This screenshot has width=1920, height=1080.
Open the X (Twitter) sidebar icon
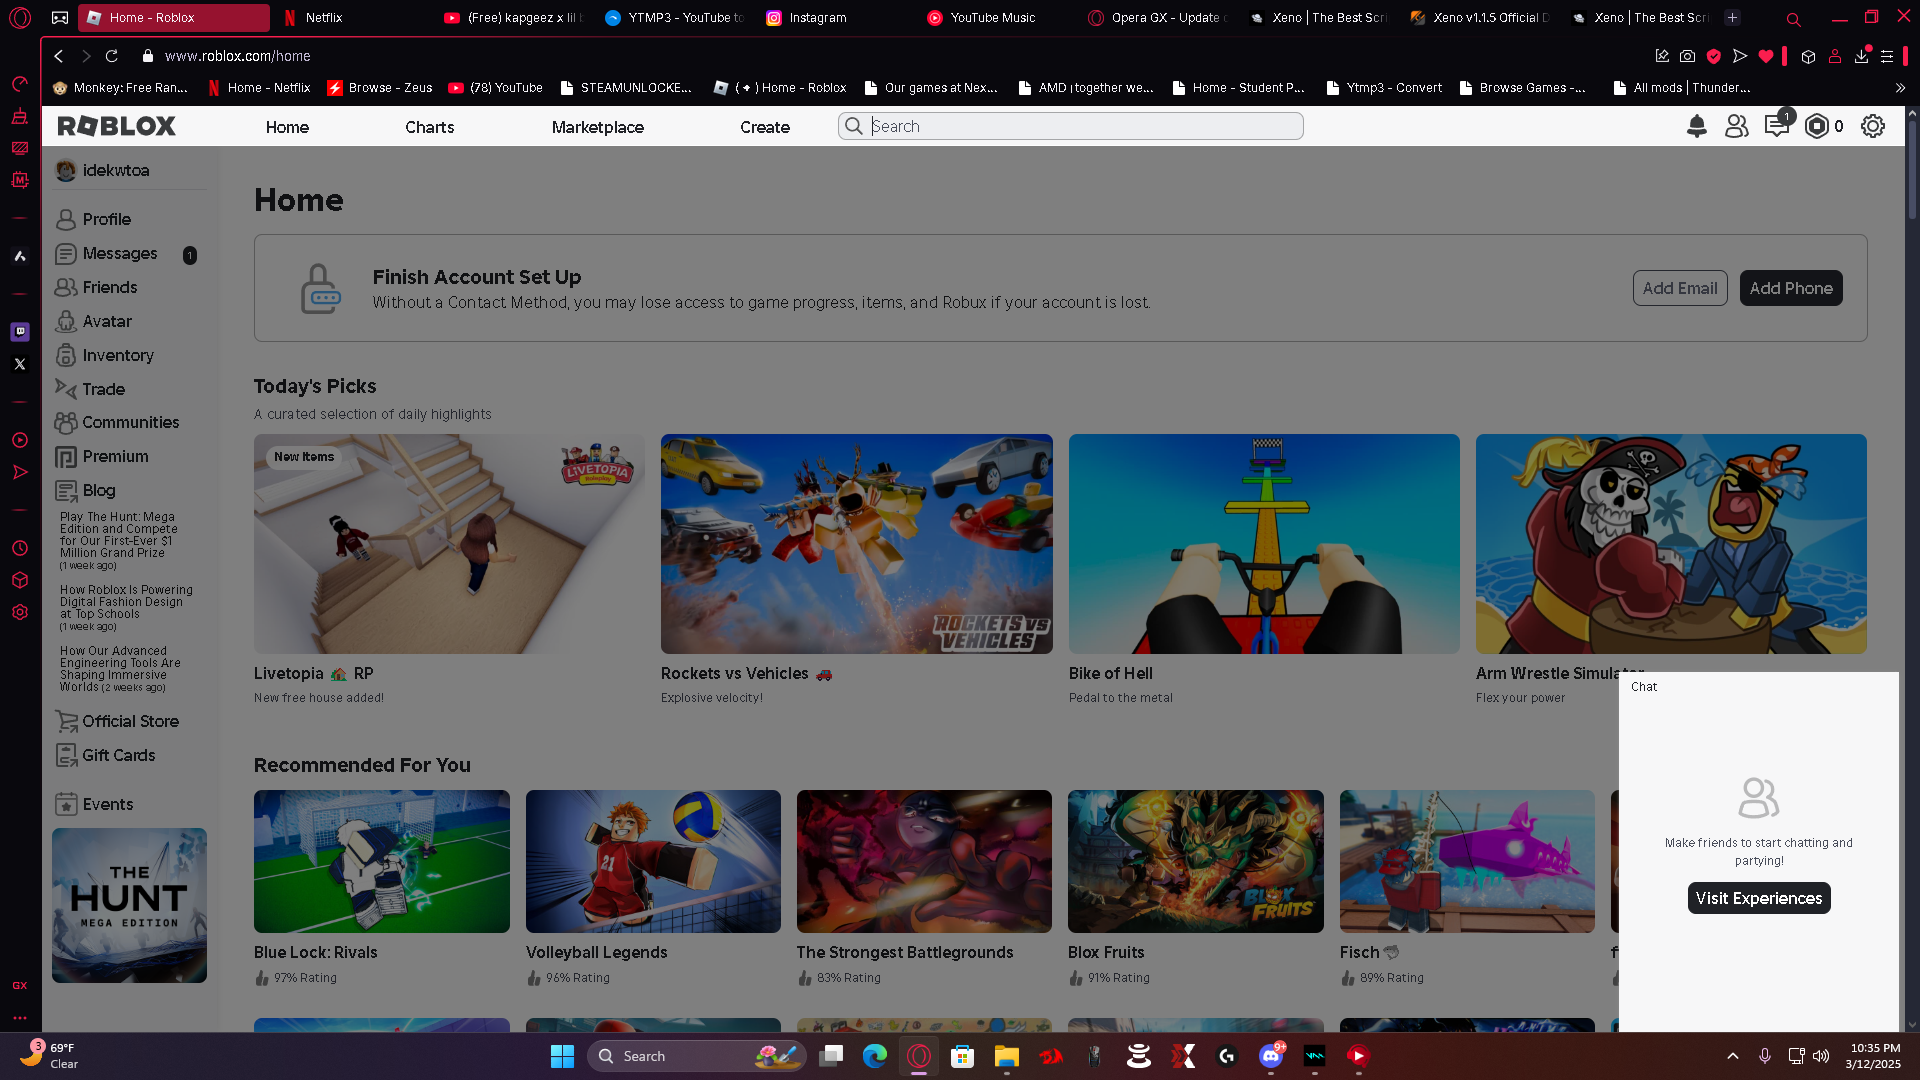tap(20, 364)
